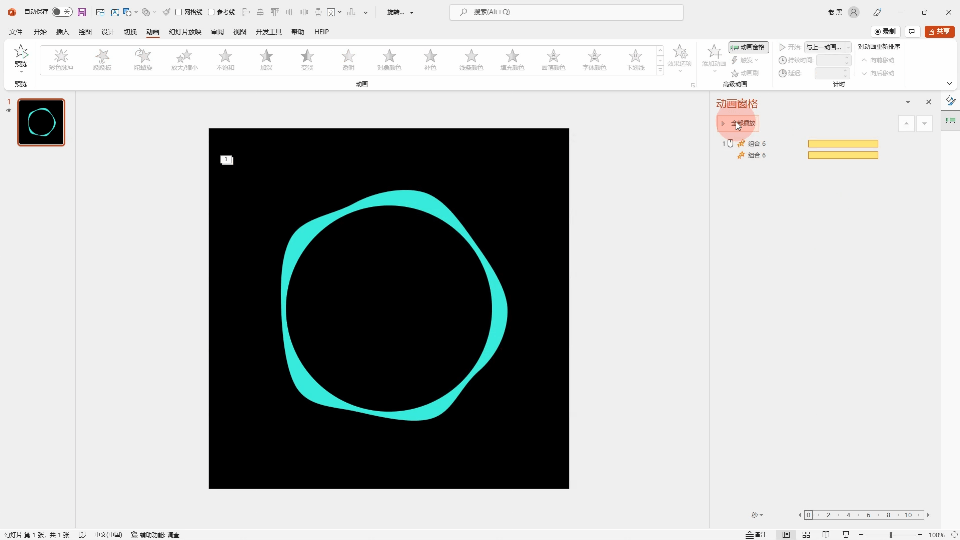This screenshot has width=960, height=540.
Task: Open the Help ribbon tab
Action: 298,32
